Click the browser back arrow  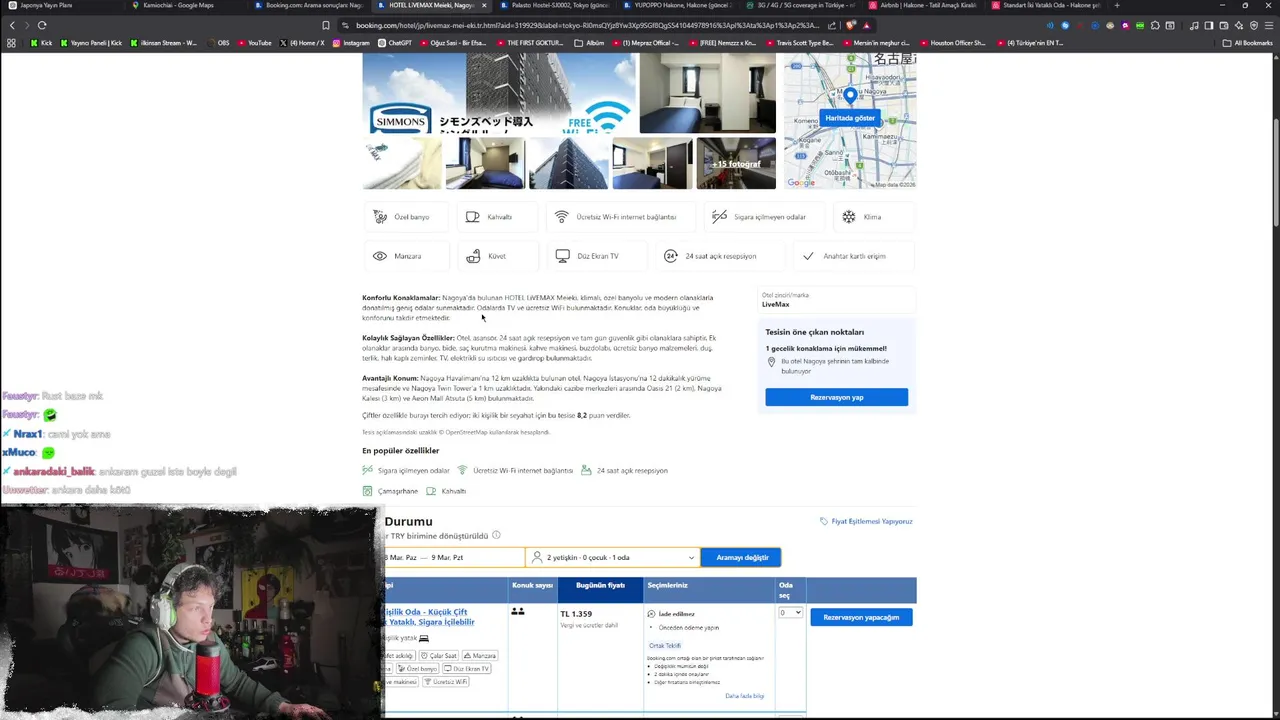tap(12, 25)
